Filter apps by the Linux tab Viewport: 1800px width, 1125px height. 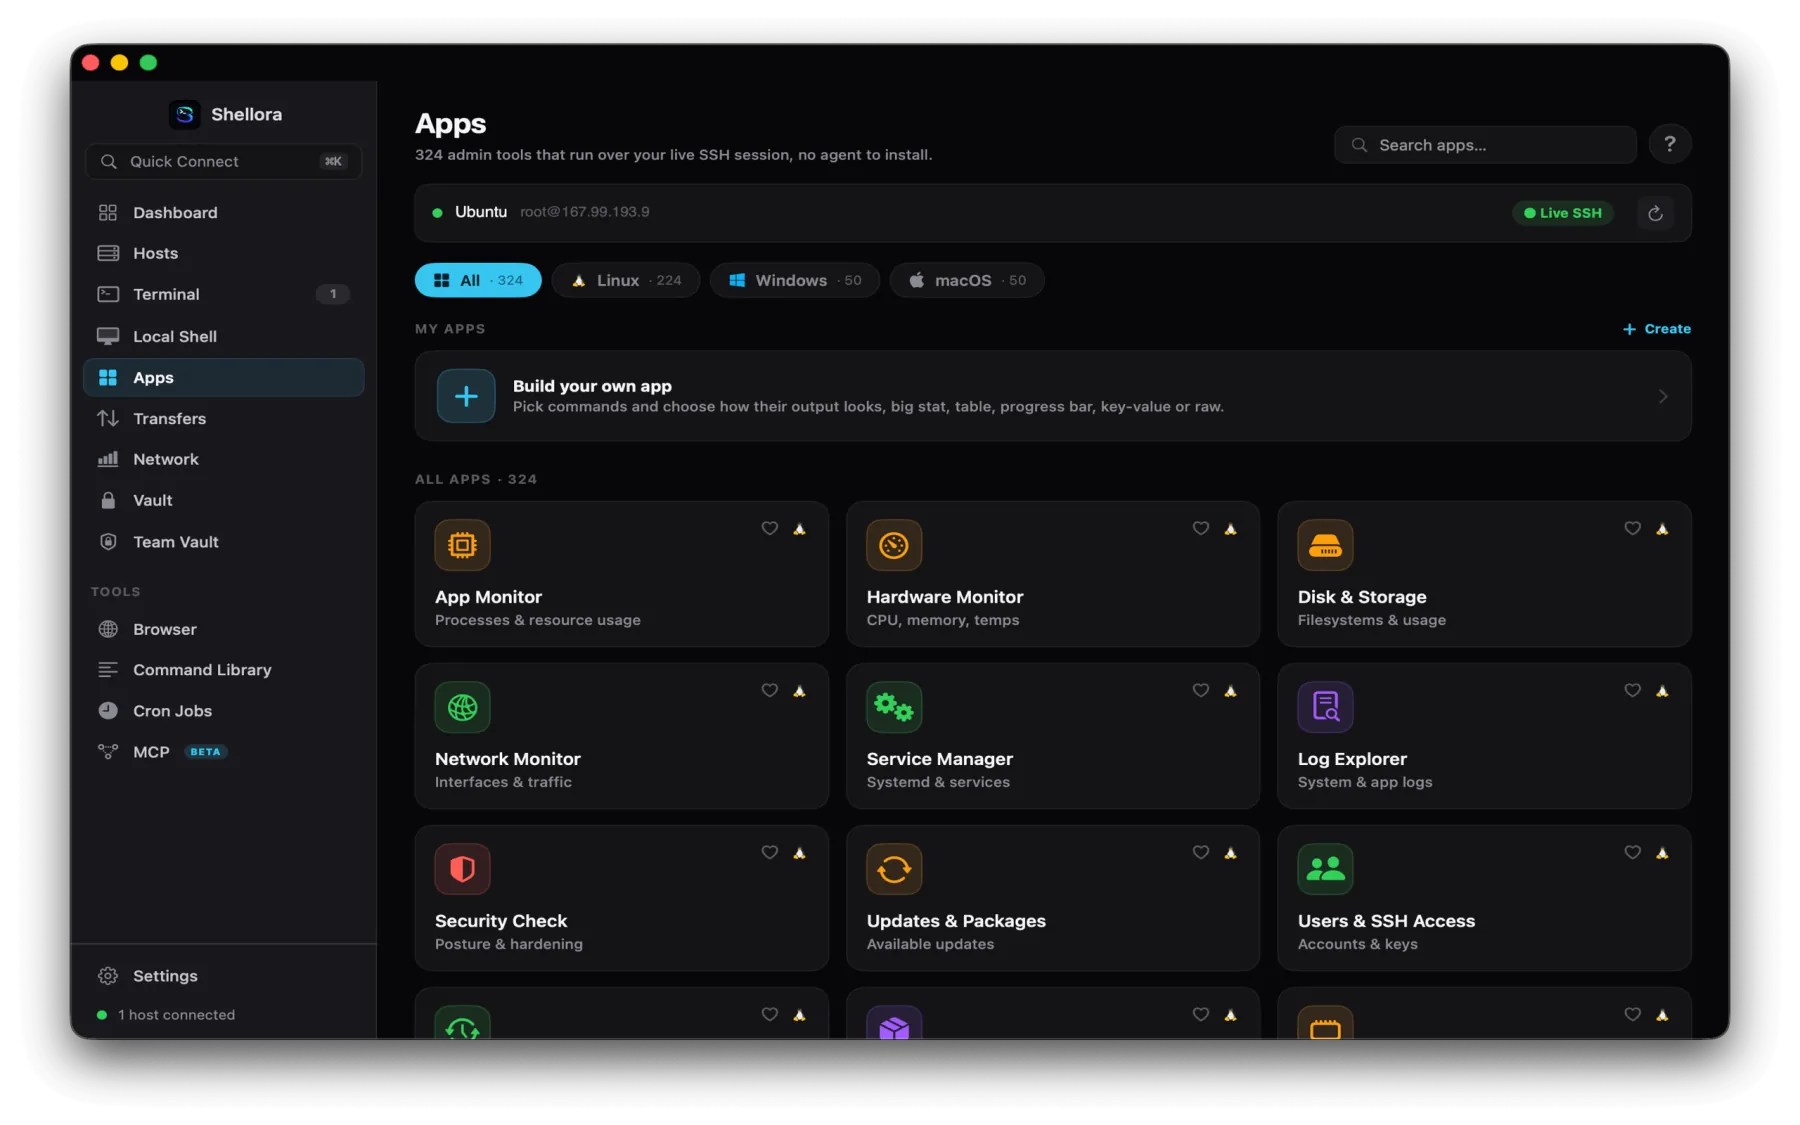tap(626, 280)
